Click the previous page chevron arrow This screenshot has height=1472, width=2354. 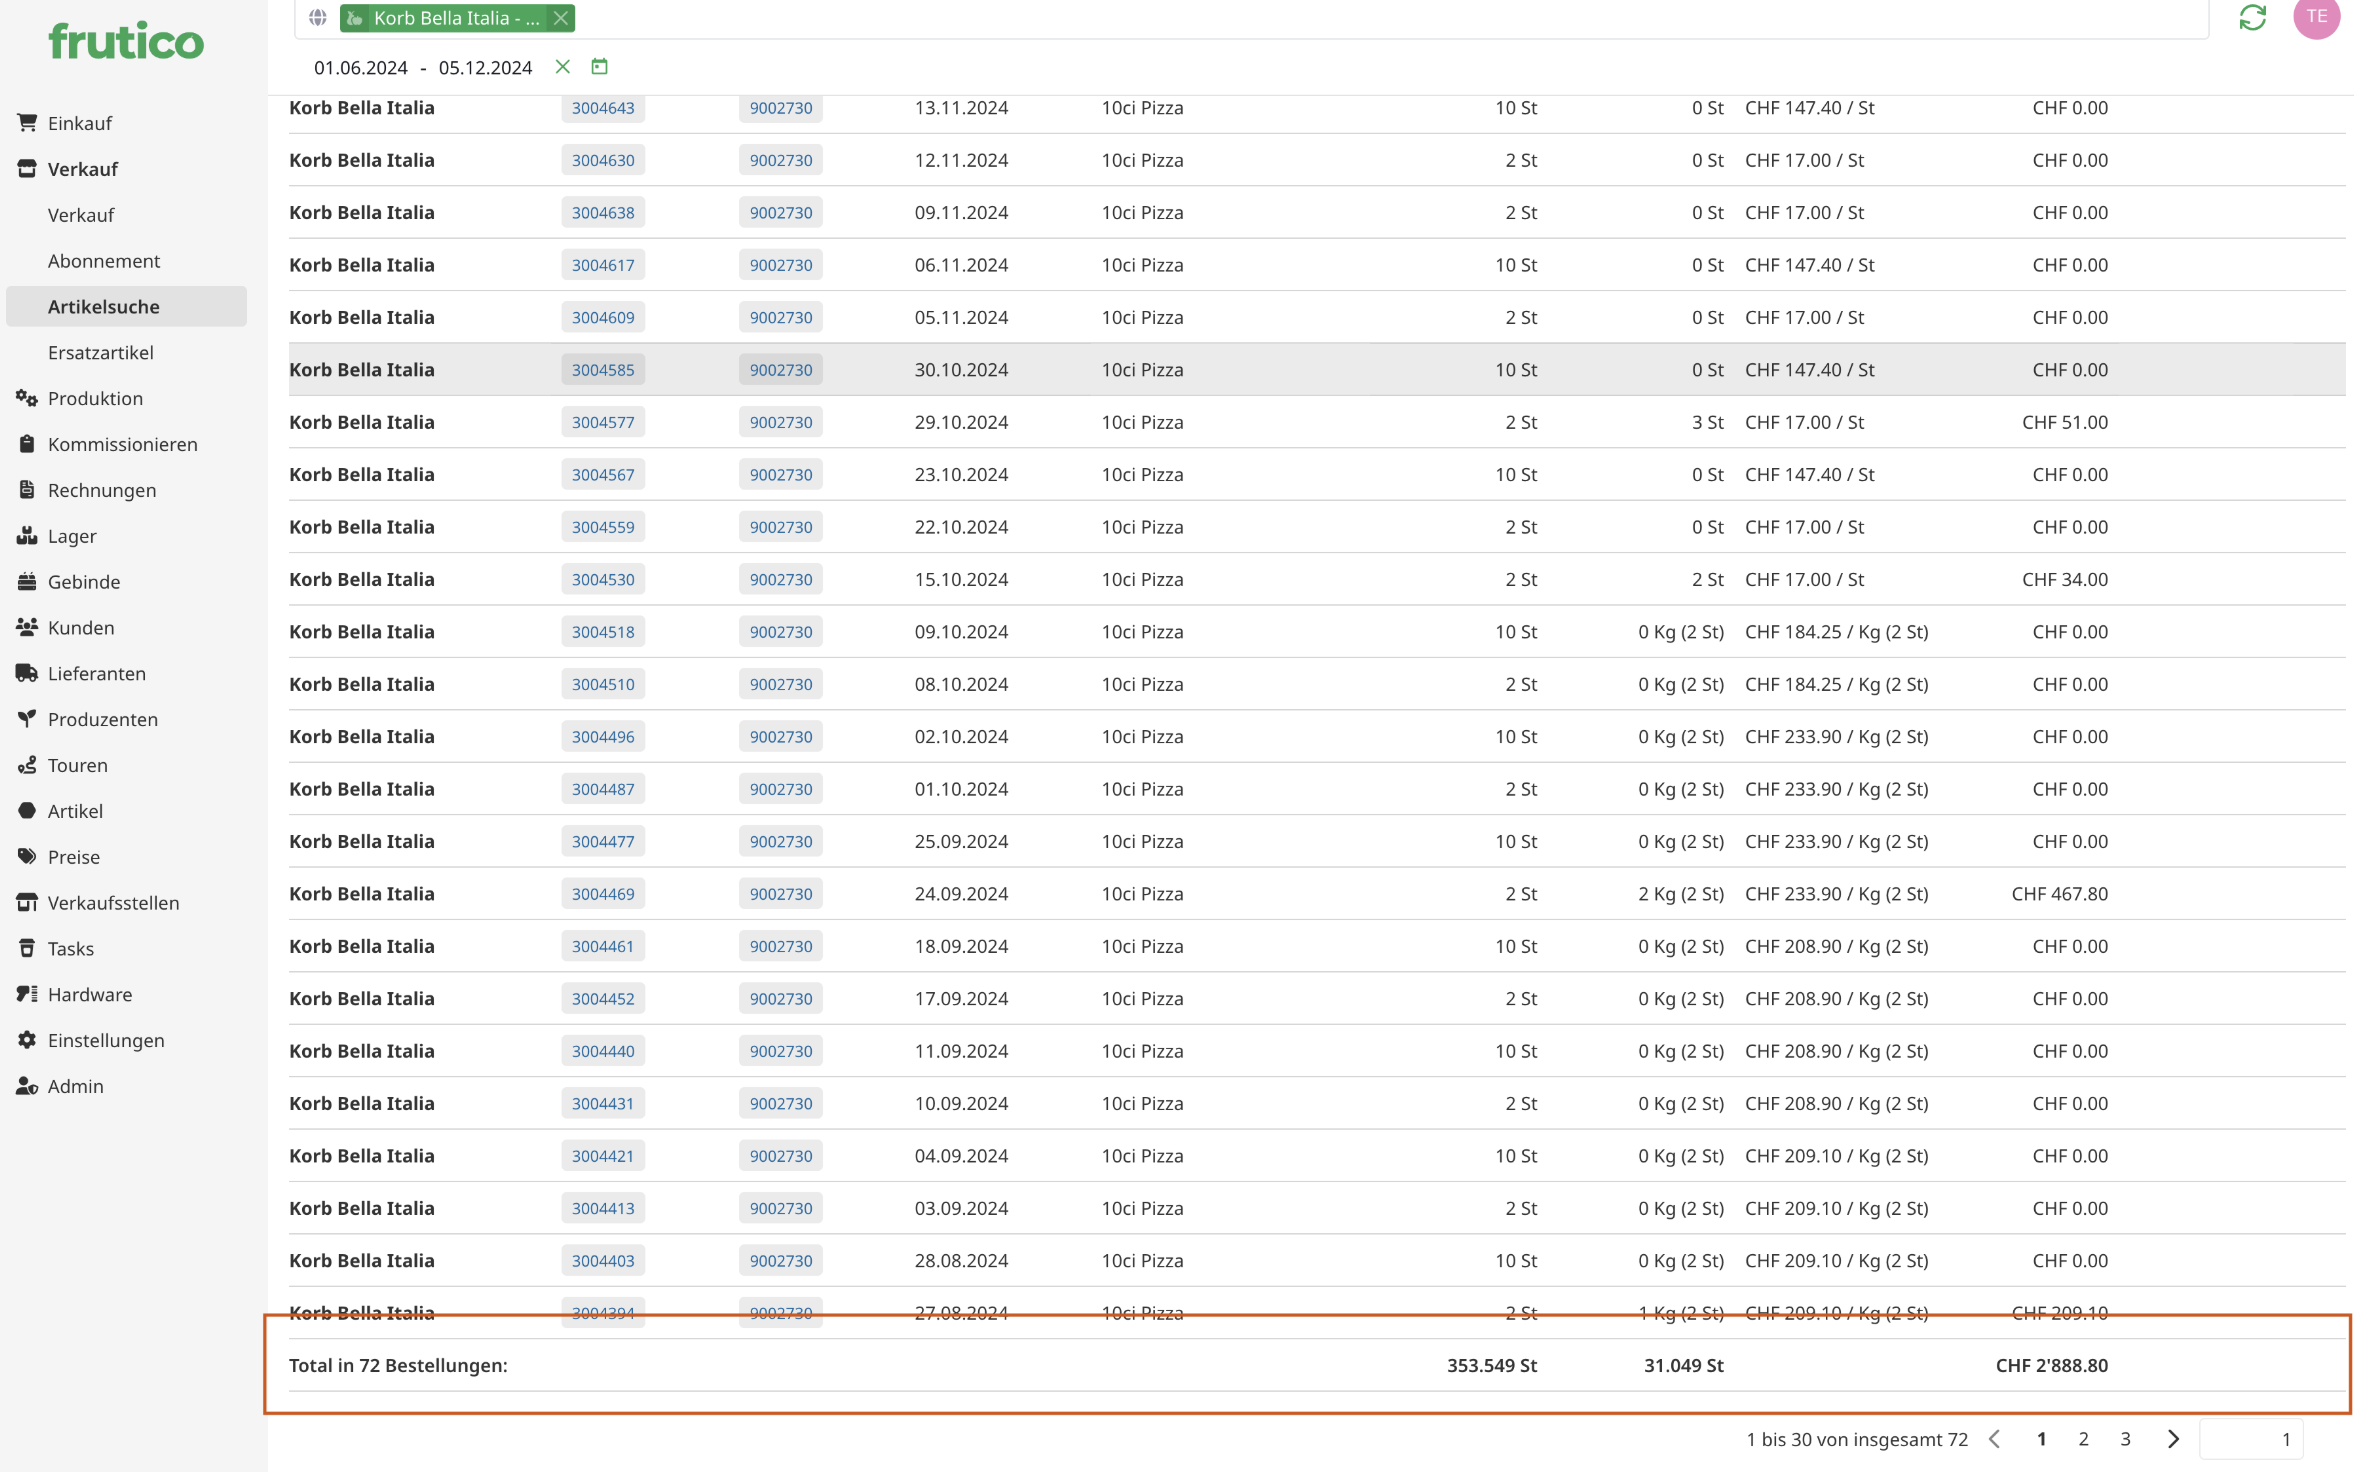pyautogui.click(x=1995, y=1439)
